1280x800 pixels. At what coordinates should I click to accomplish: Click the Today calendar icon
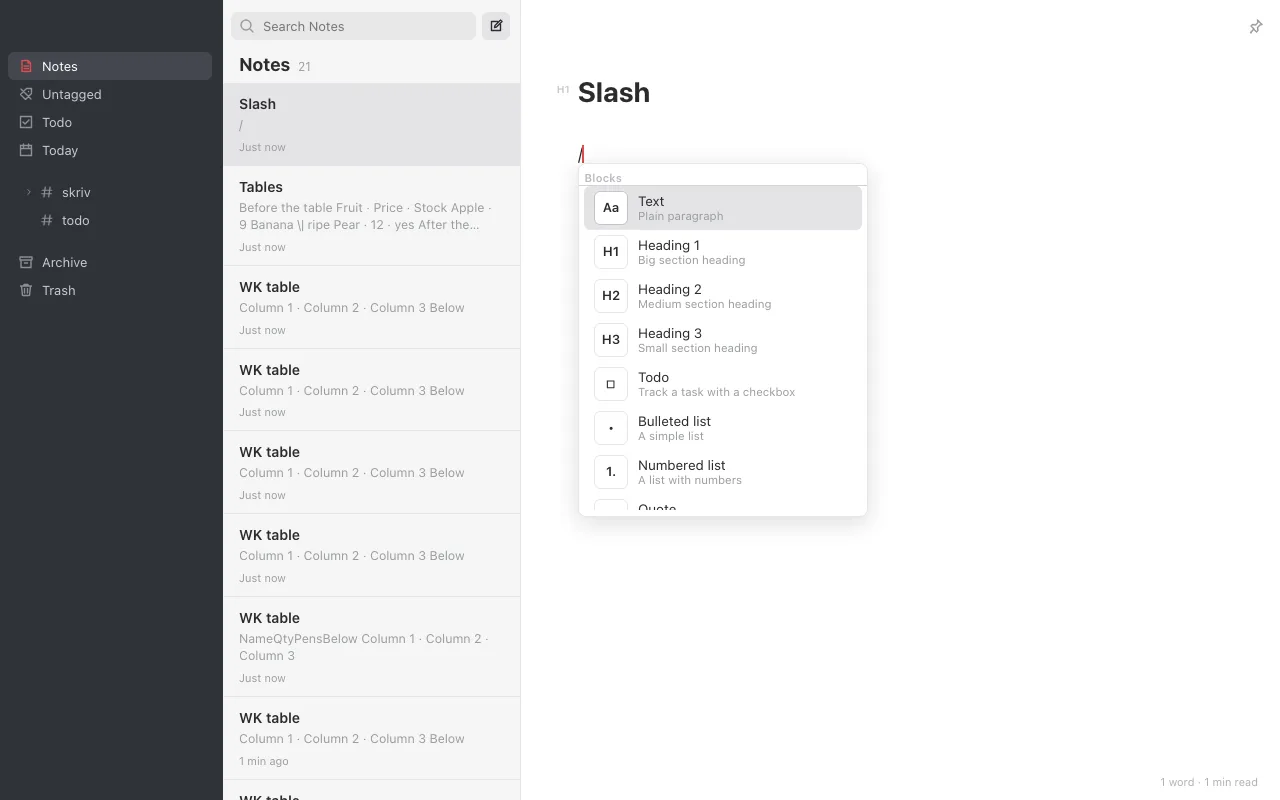pos(26,150)
